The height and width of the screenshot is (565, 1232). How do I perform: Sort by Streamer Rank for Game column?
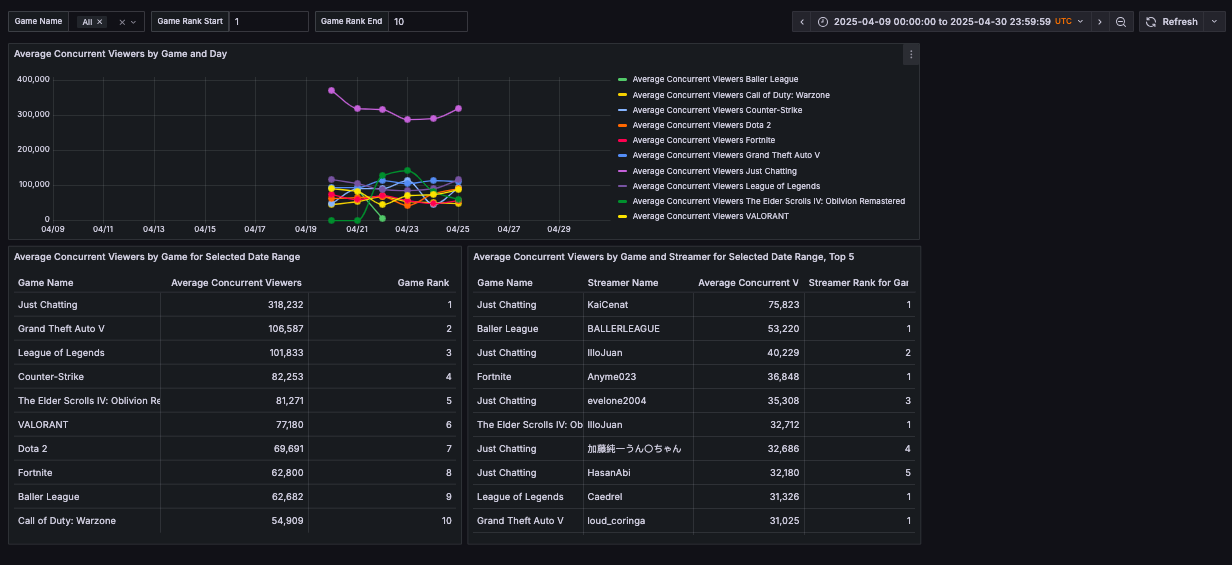pyautogui.click(x=858, y=283)
